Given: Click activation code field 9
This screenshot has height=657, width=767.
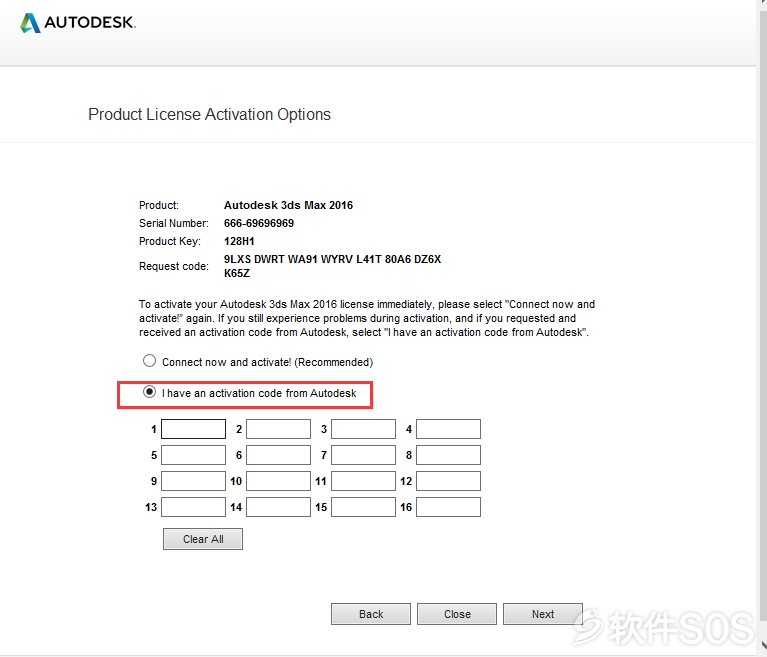Looking at the screenshot, I should tap(193, 481).
